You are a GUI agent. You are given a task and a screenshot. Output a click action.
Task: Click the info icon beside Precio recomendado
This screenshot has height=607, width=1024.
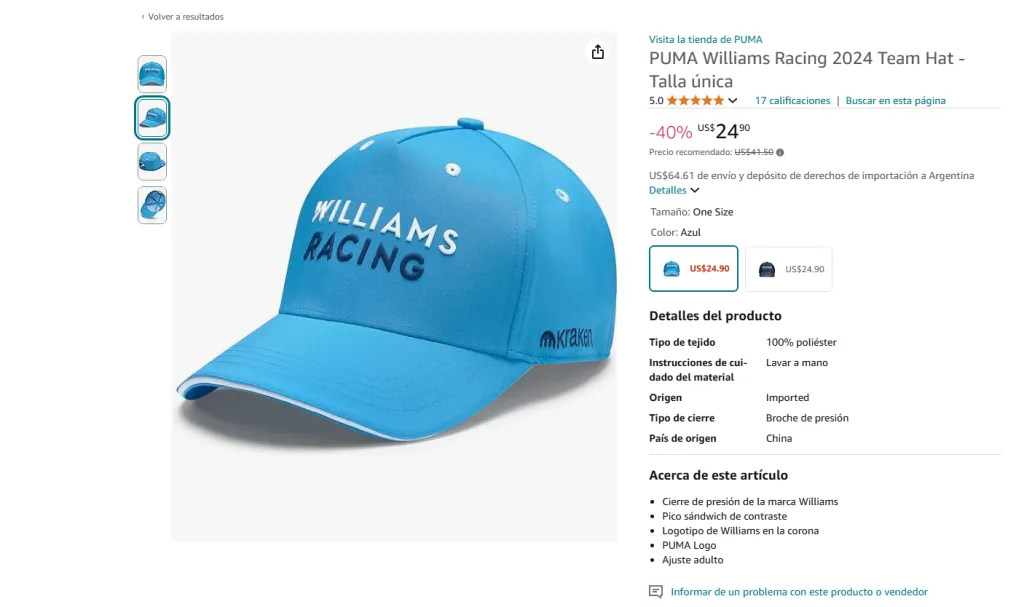click(x=780, y=152)
